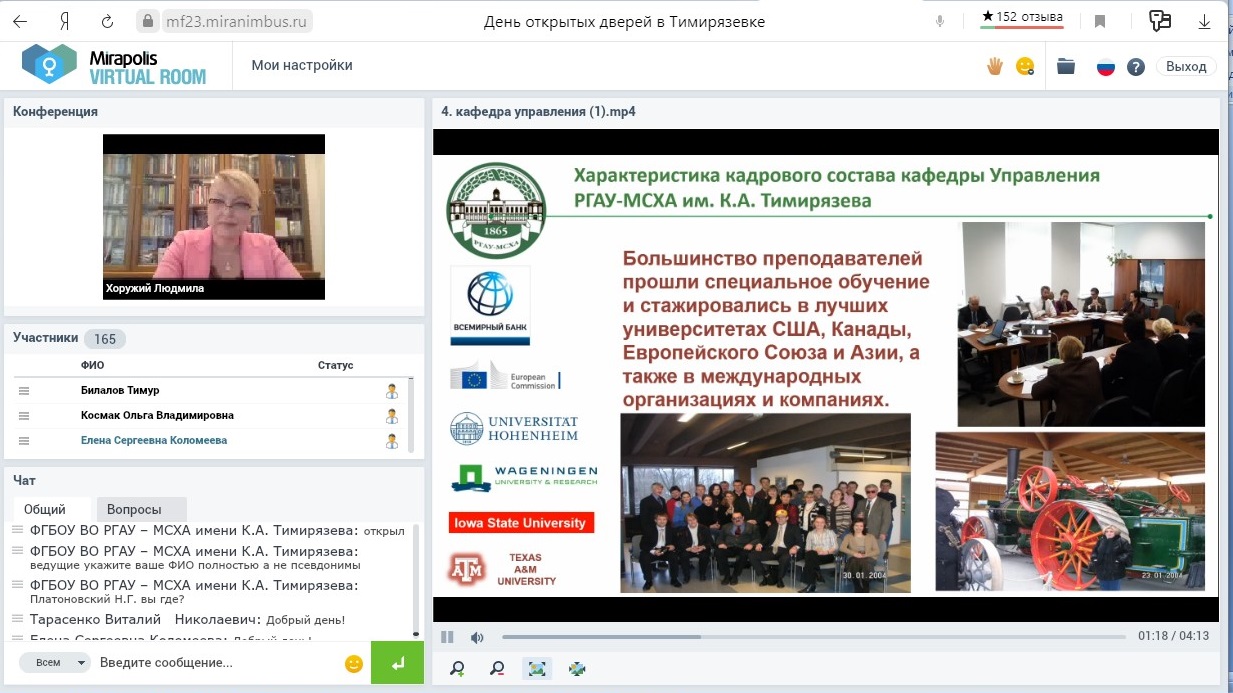The image size is (1233, 693).
Task: Toggle fullscreen view of the presentation
Action: click(x=577, y=669)
